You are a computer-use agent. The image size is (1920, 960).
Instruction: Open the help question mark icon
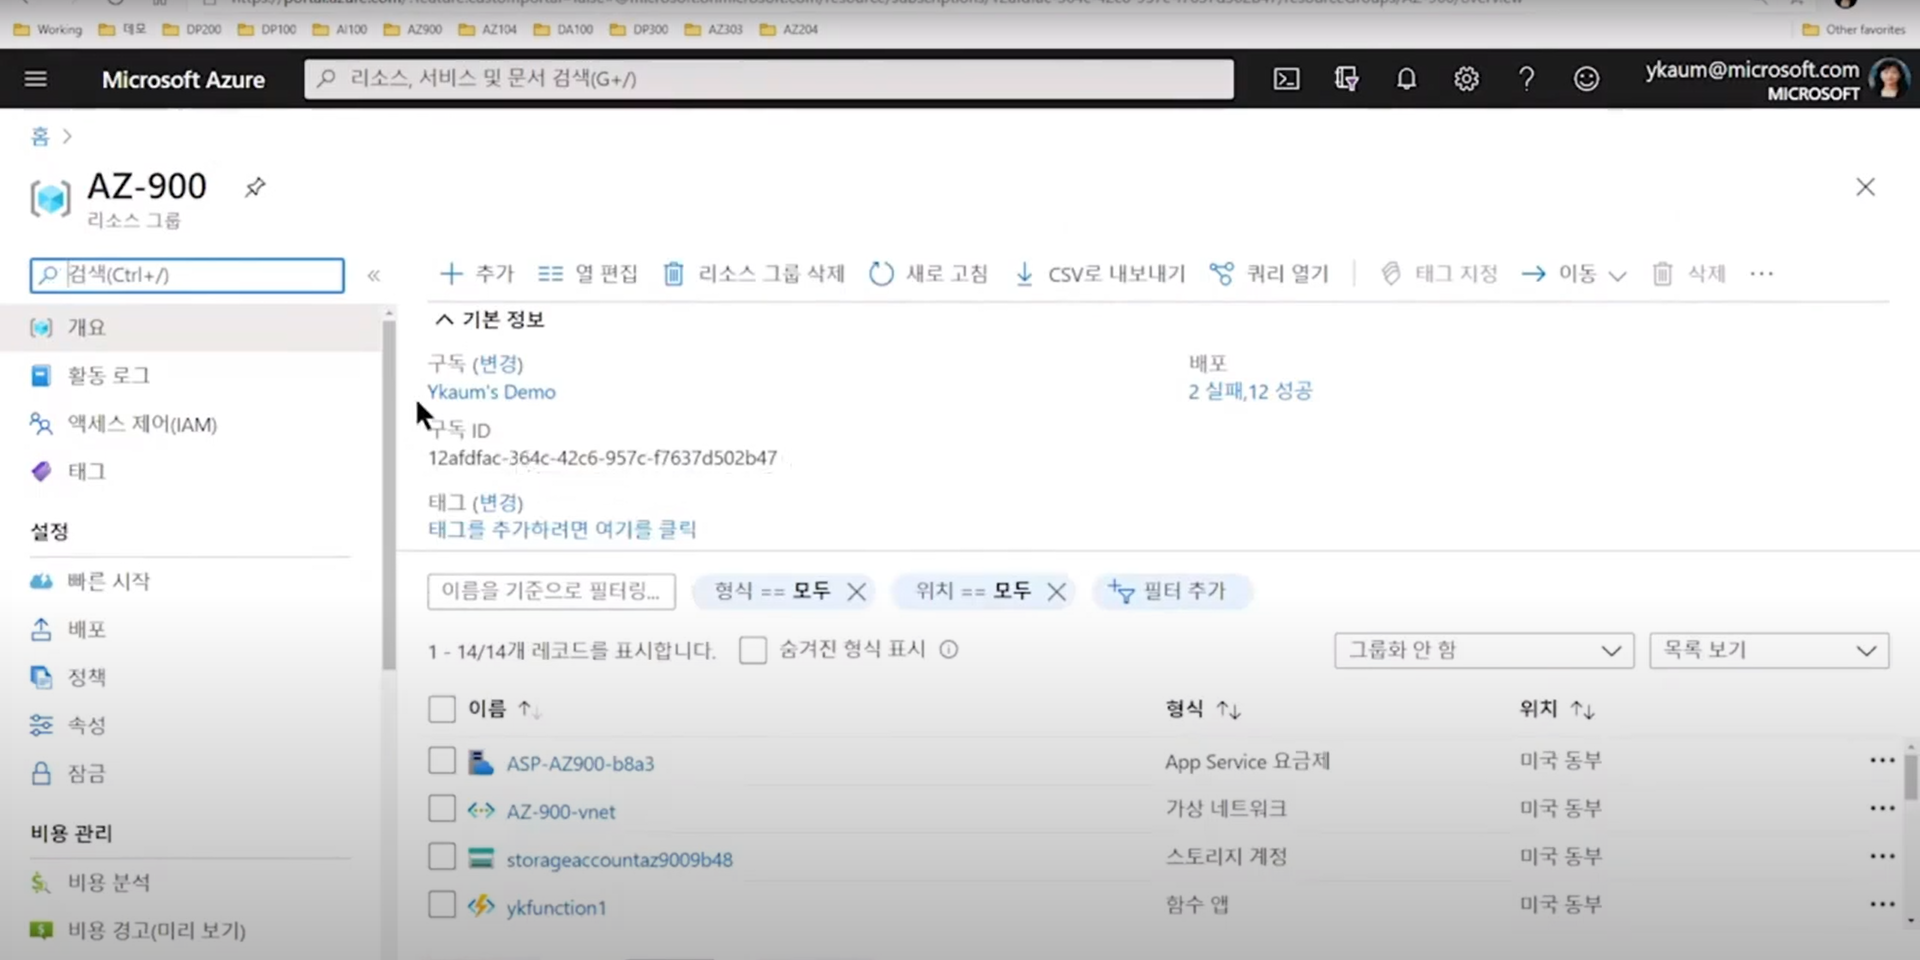[x=1526, y=79]
